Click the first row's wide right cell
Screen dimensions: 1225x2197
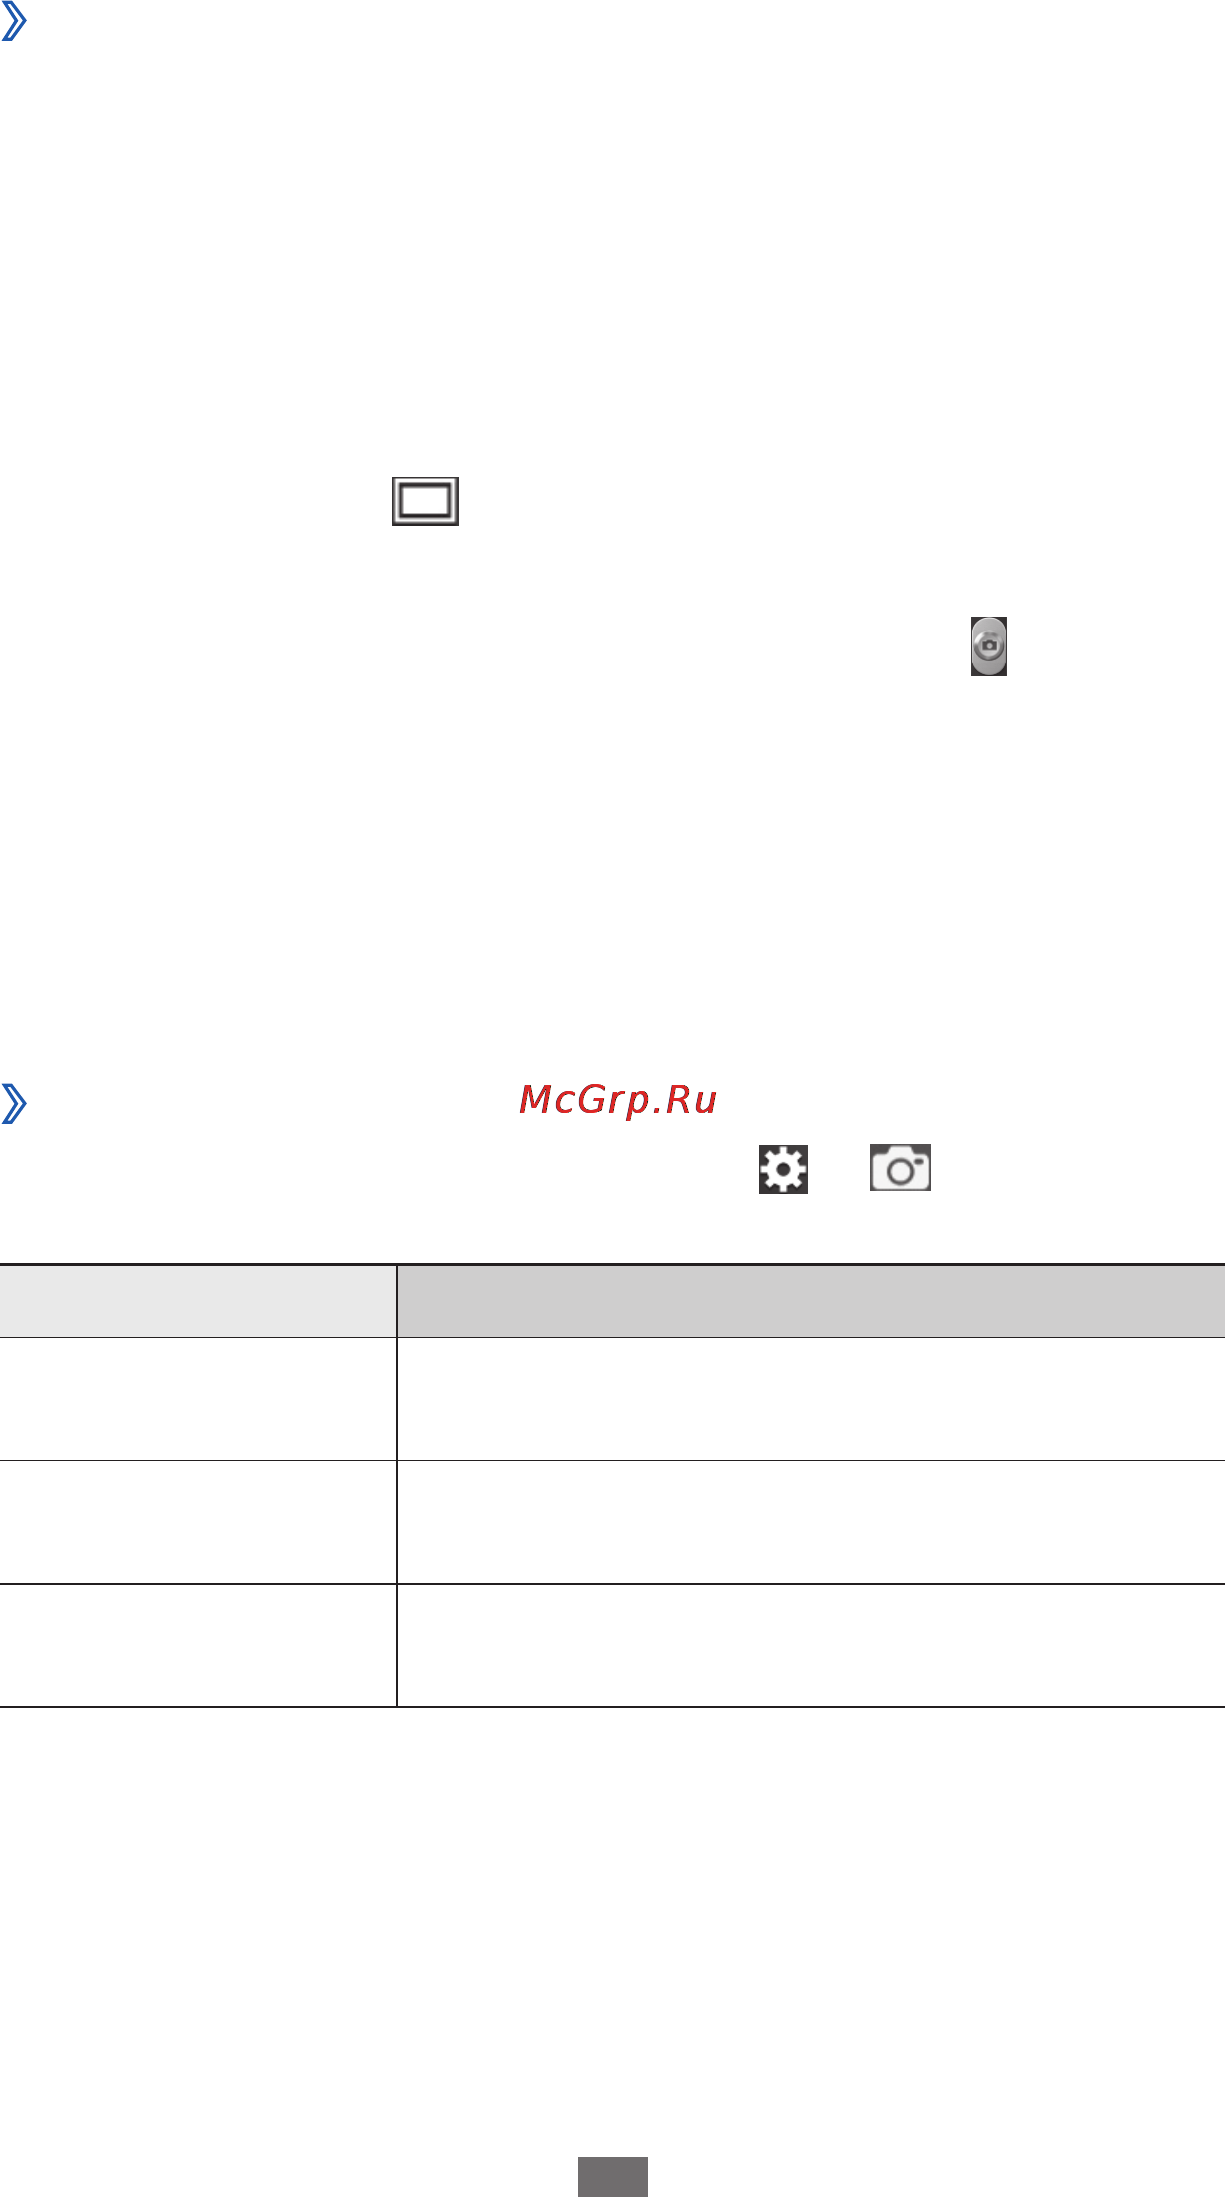(x=811, y=1399)
